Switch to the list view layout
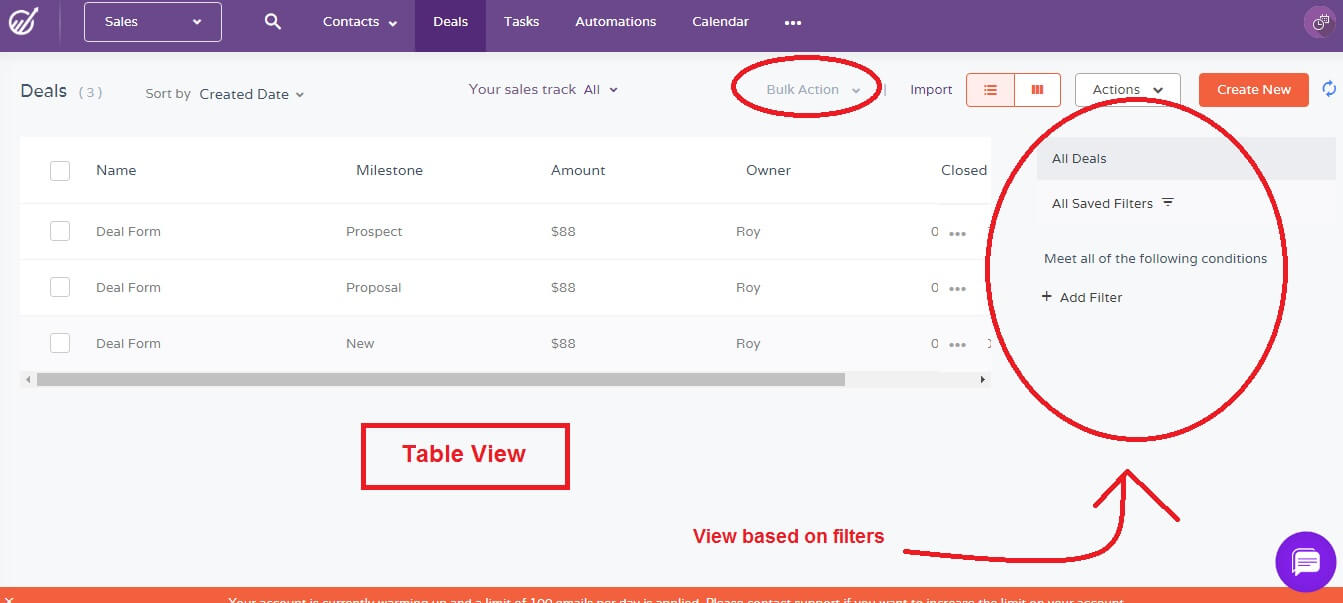This screenshot has height=603, width=1343. (x=989, y=89)
